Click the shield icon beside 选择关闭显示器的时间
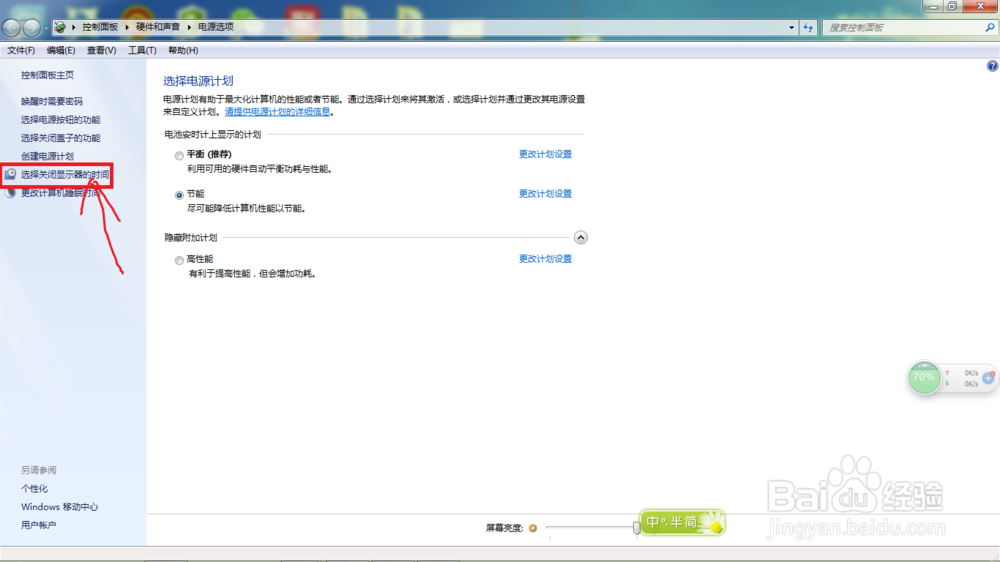 click(10, 174)
